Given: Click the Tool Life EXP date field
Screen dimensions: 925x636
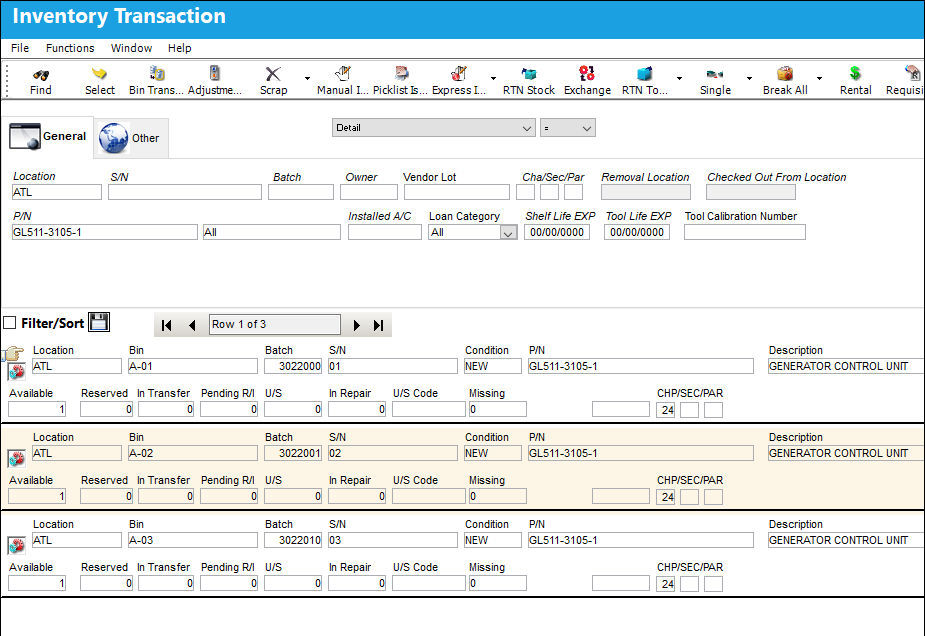Looking at the screenshot, I should pyautogui.click(x=637, y=232).
